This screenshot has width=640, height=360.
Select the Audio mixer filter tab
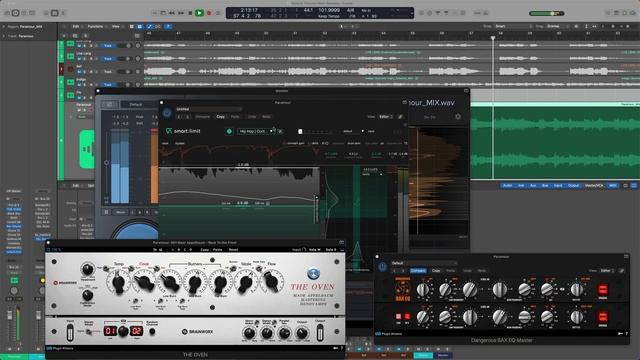coord(507,186)
